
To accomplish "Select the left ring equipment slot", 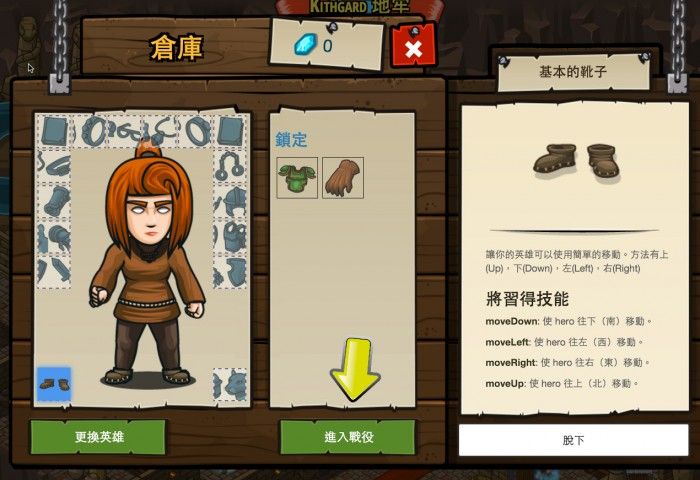I will (89, 131).
